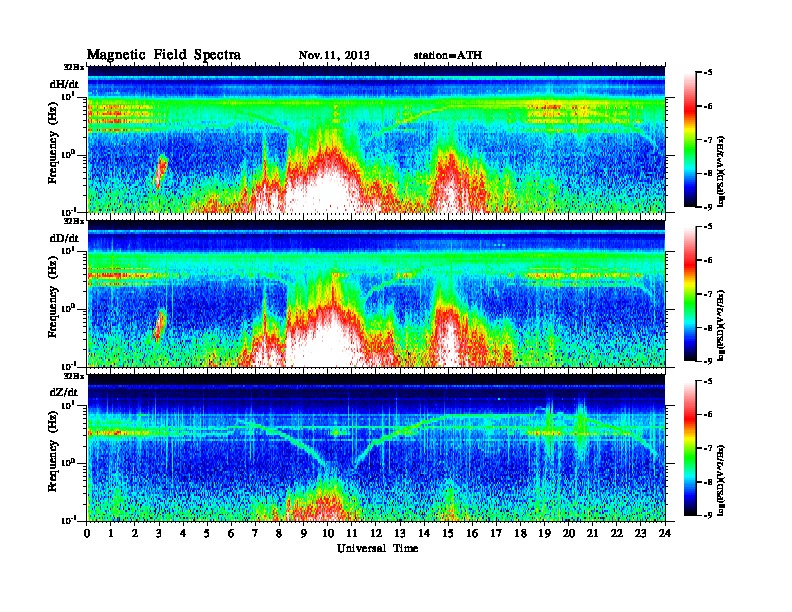Viewport: 792px width, 612px height.
Task: Click the log(PSD) unit label beside dH/dt color bar
Action: (722, 171)
